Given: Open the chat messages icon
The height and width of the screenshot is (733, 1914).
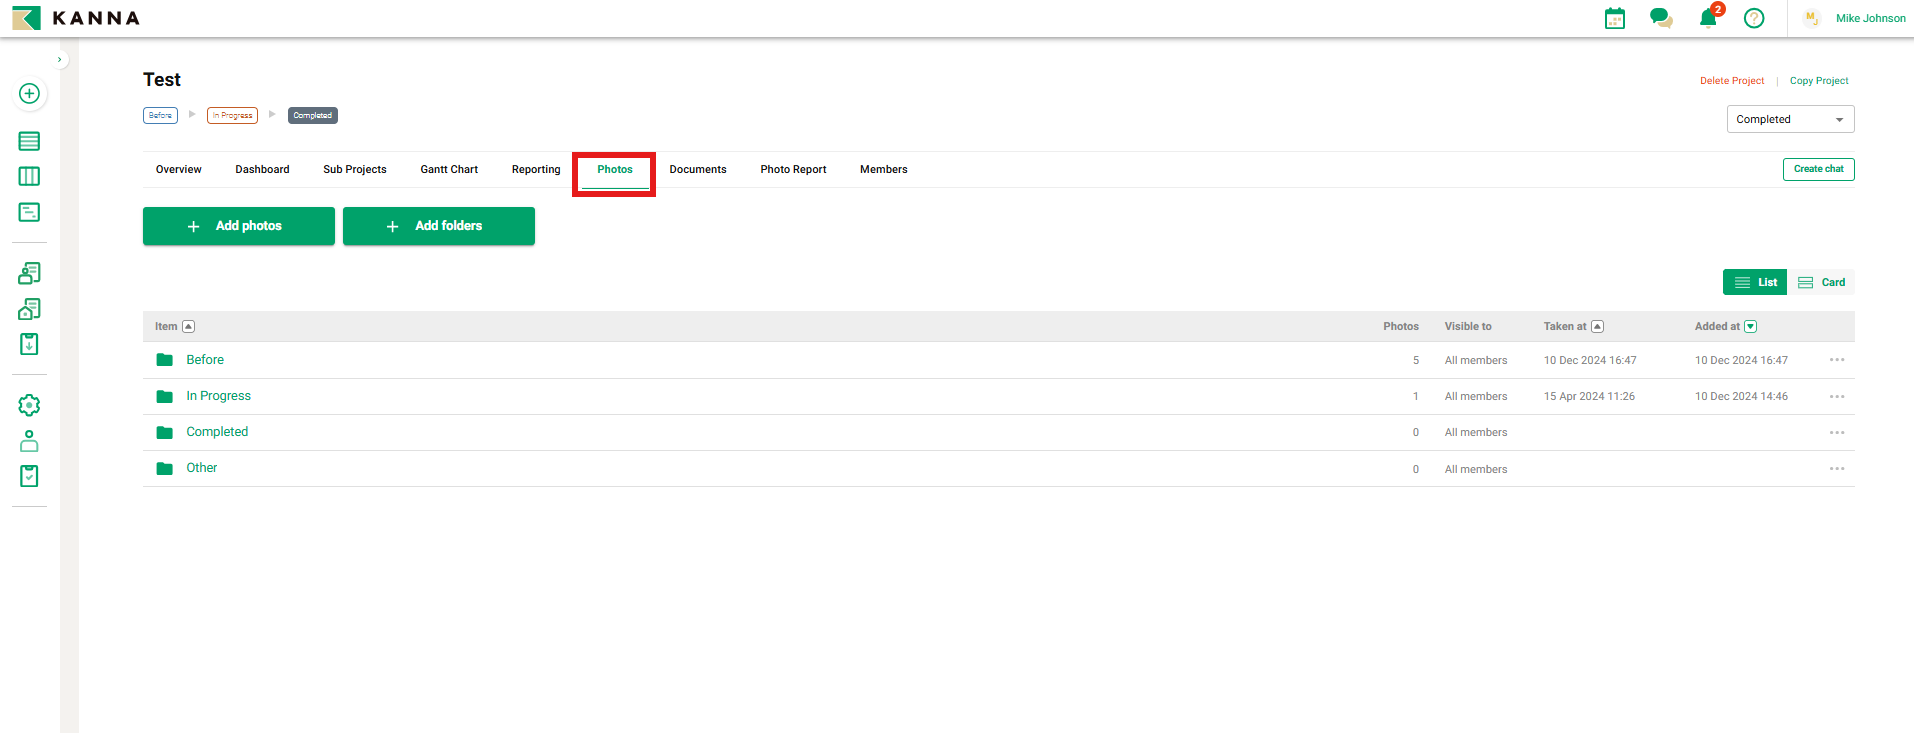Looking at the screenshot, I should 1660,18.
